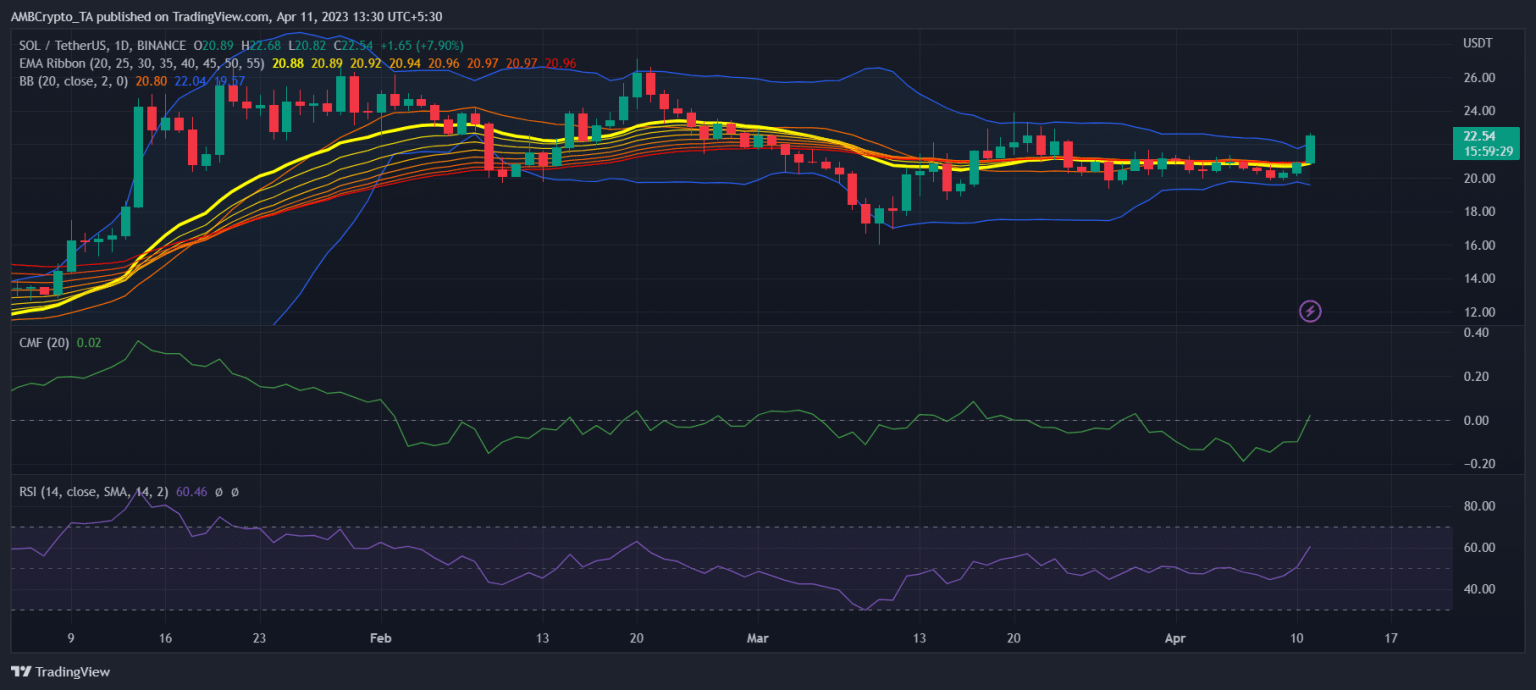
Task: Click the last green candle on the chart
Action: click(x=1310, y=149)
